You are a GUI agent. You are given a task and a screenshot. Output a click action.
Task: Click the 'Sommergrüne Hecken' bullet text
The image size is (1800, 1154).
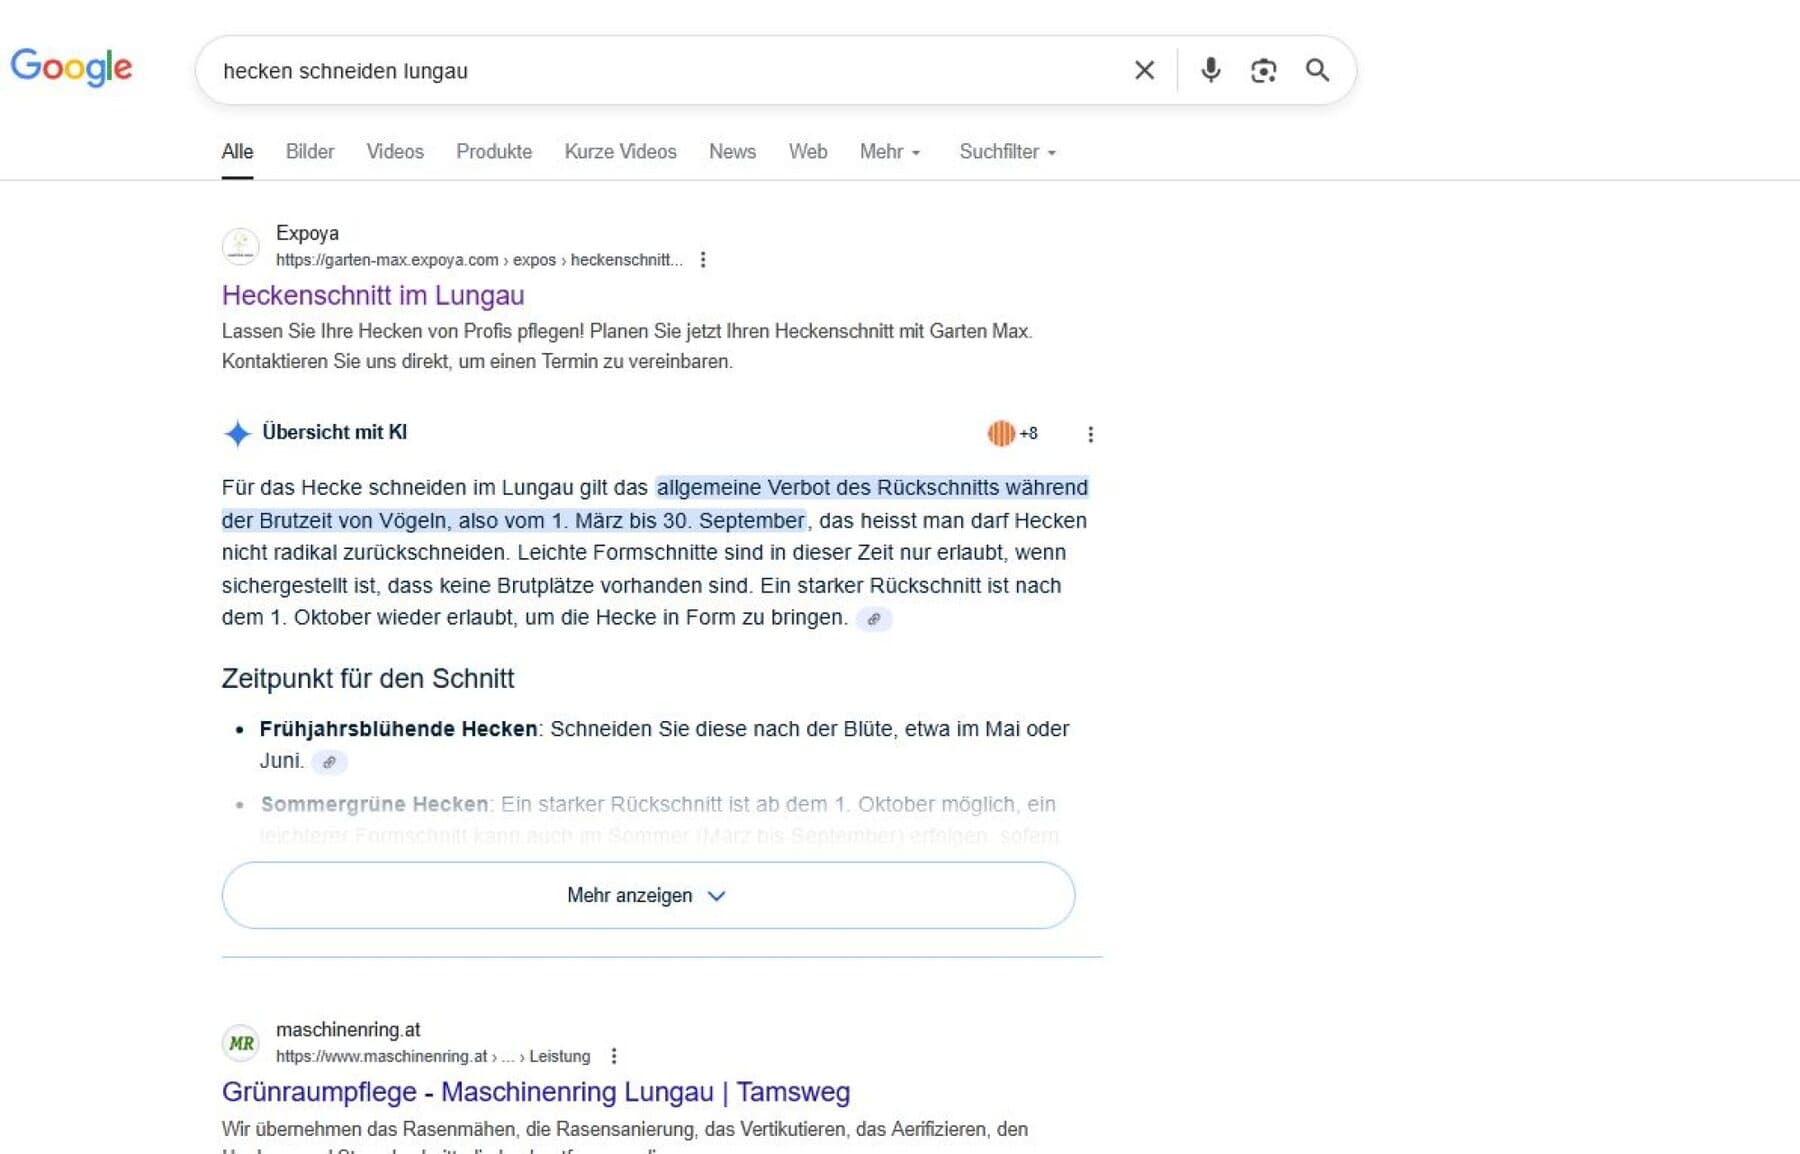374,804
